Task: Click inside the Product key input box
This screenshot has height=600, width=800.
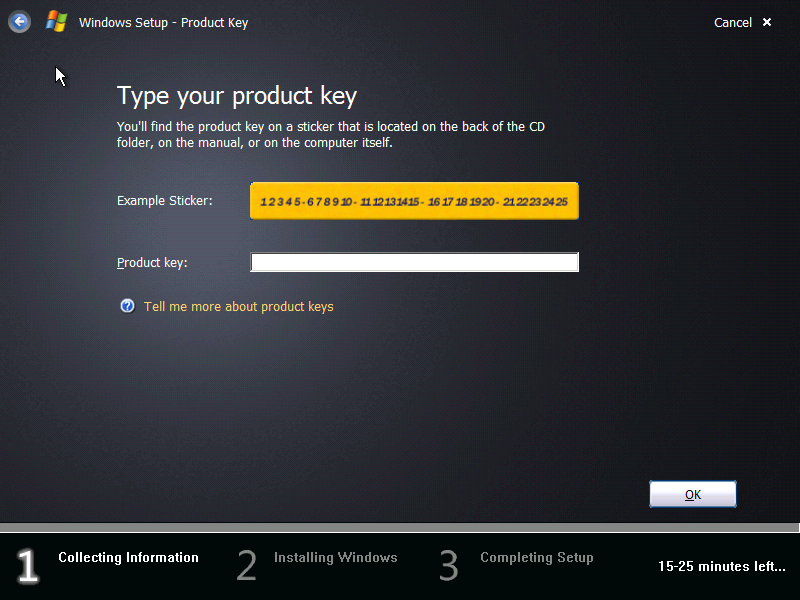Action: 414,262
